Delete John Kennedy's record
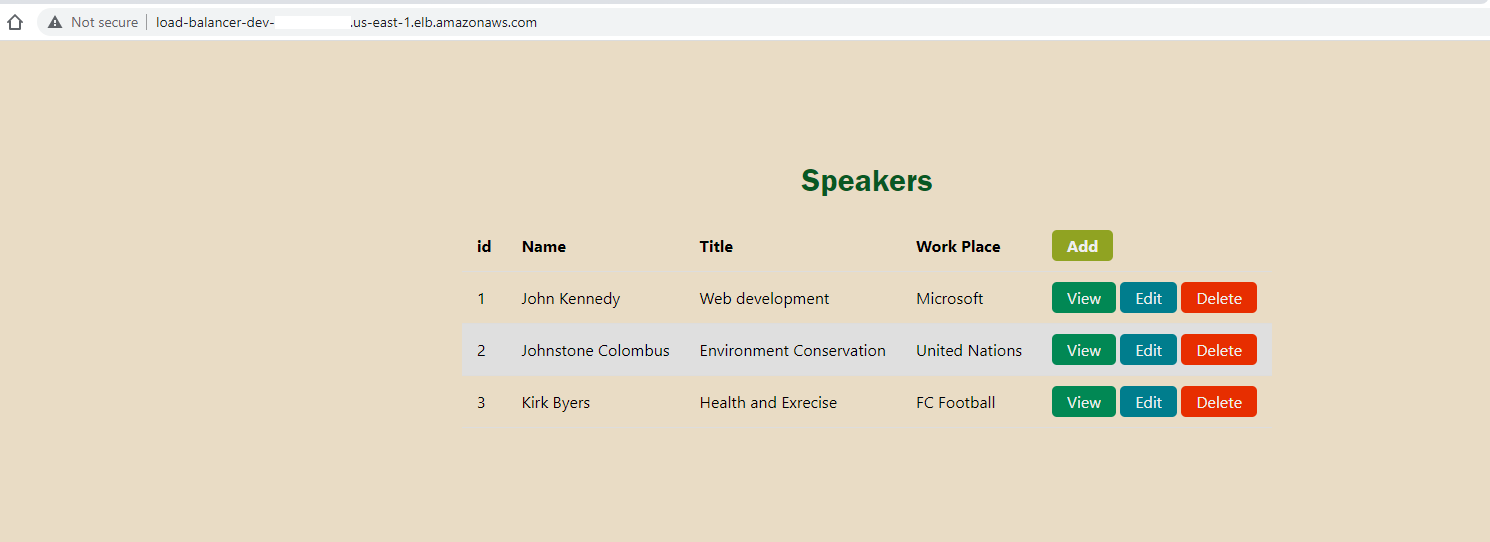Screen dimensions: 1490x542 [1218, 298]
